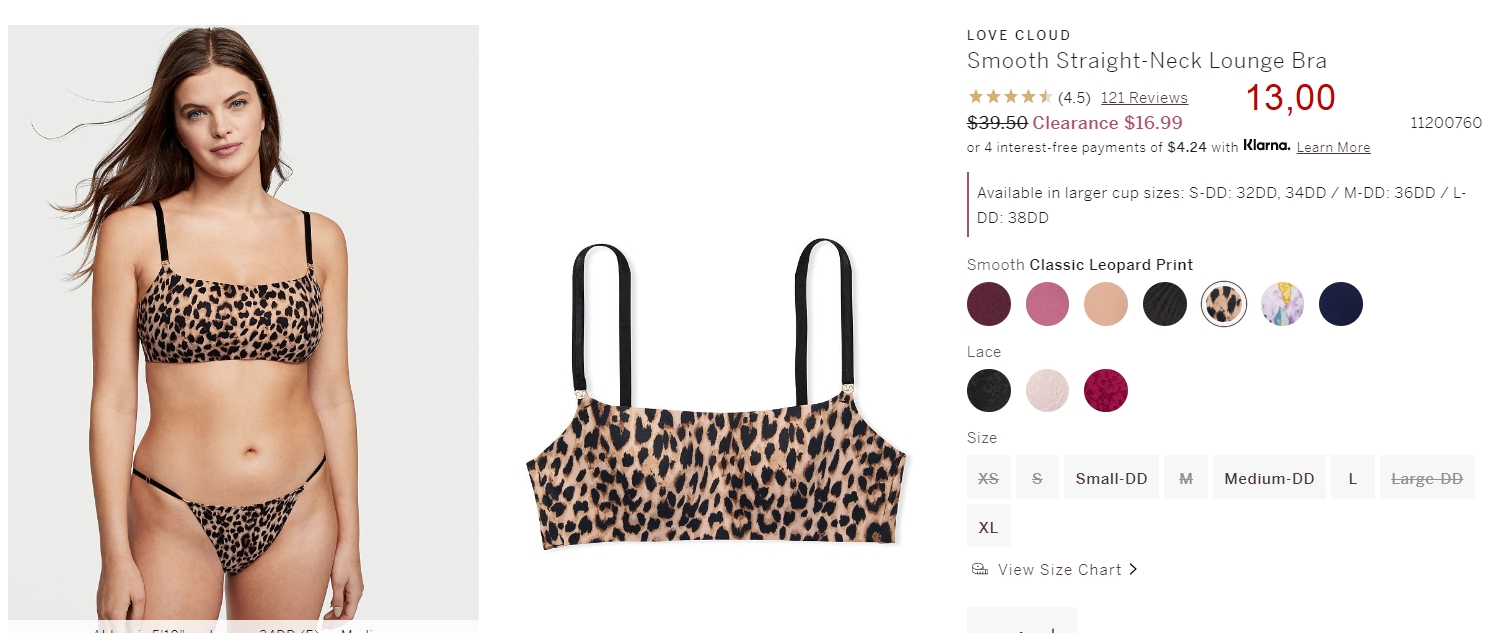The width and height of the screenshot is (1502, 633).
Task: Select the nude beige color swatch
Action: (1106, 304)
